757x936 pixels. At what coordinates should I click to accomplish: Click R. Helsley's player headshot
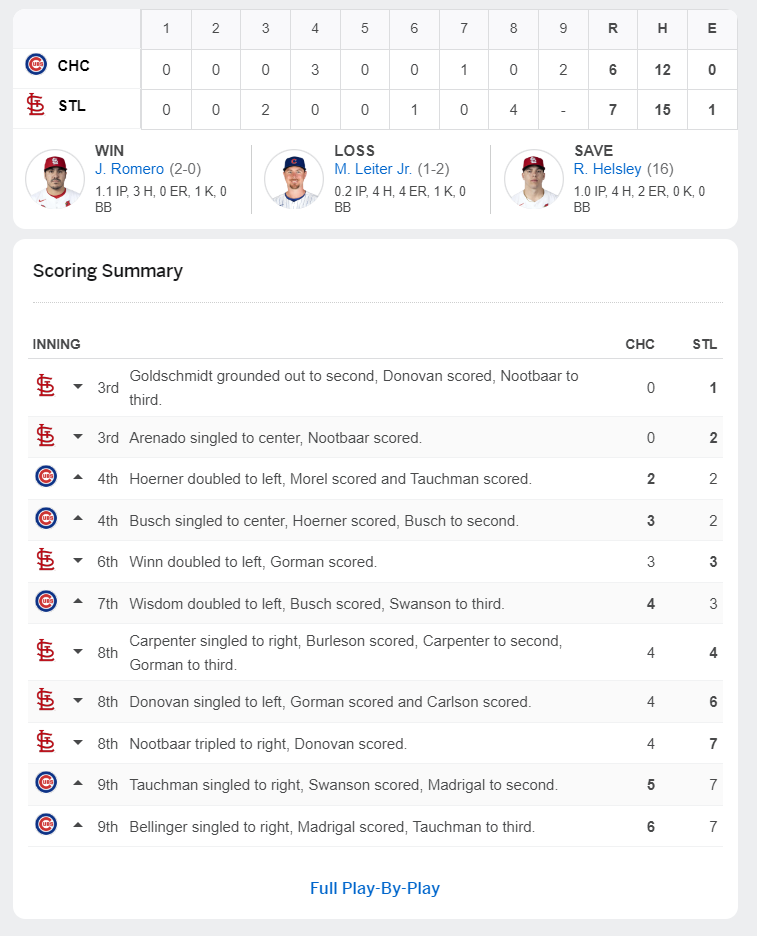534,178
